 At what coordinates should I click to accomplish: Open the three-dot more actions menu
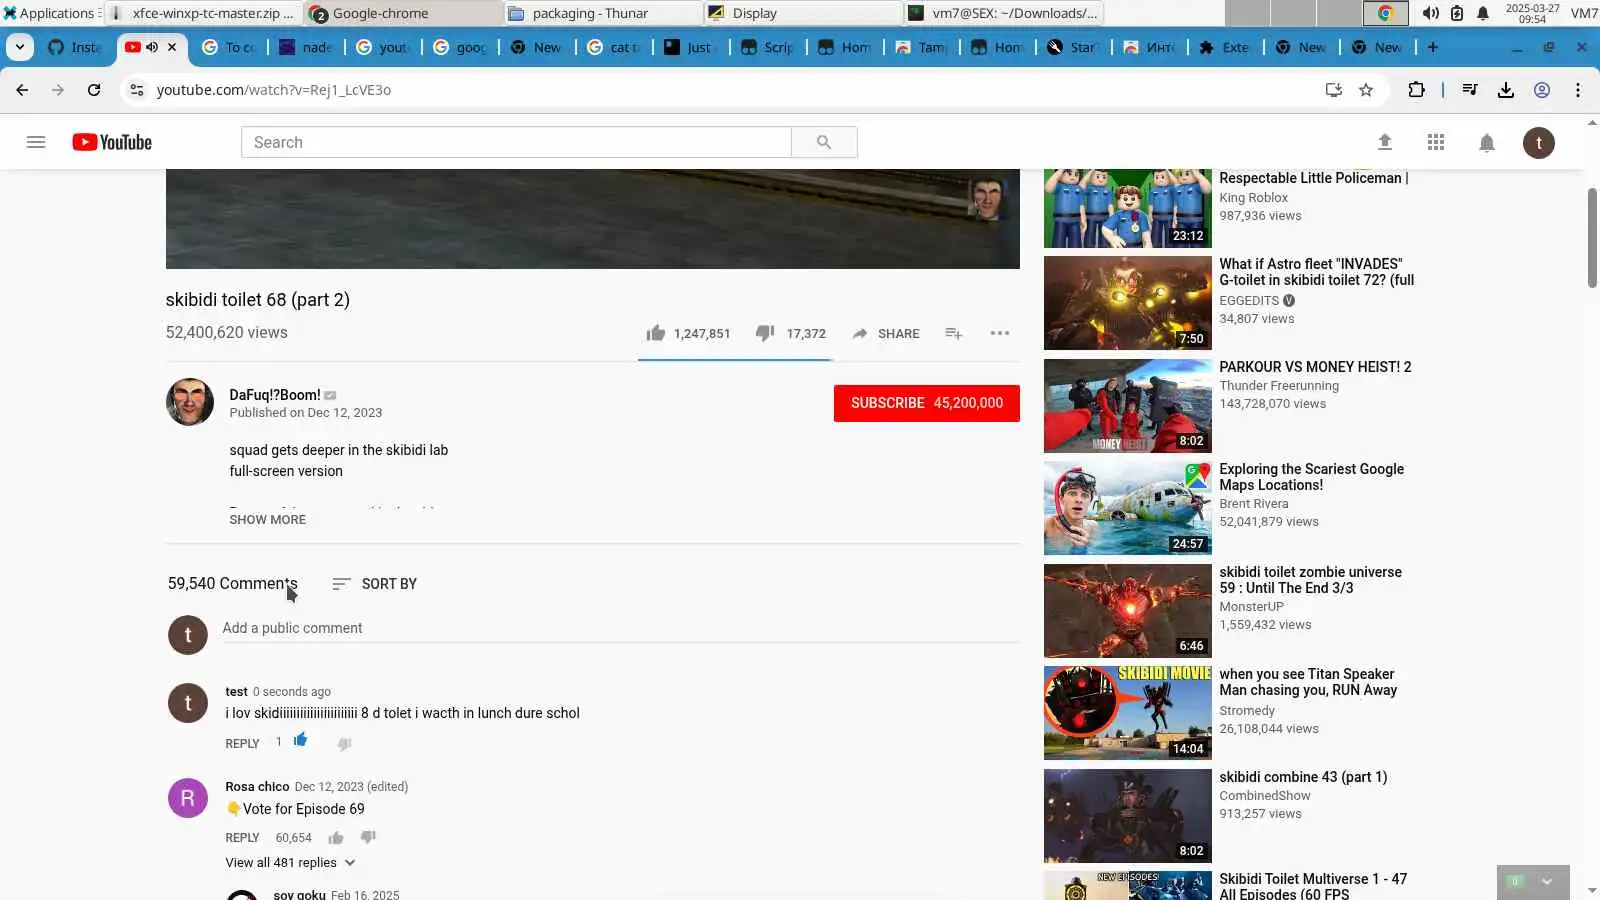tap(1000, 333)
